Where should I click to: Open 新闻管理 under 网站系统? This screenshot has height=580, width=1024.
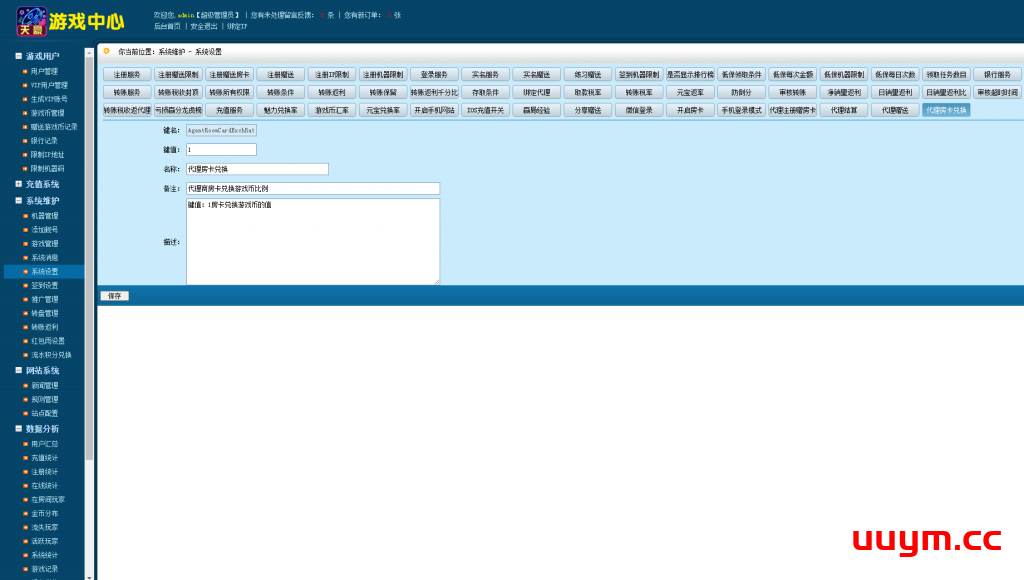click(44, 386)
